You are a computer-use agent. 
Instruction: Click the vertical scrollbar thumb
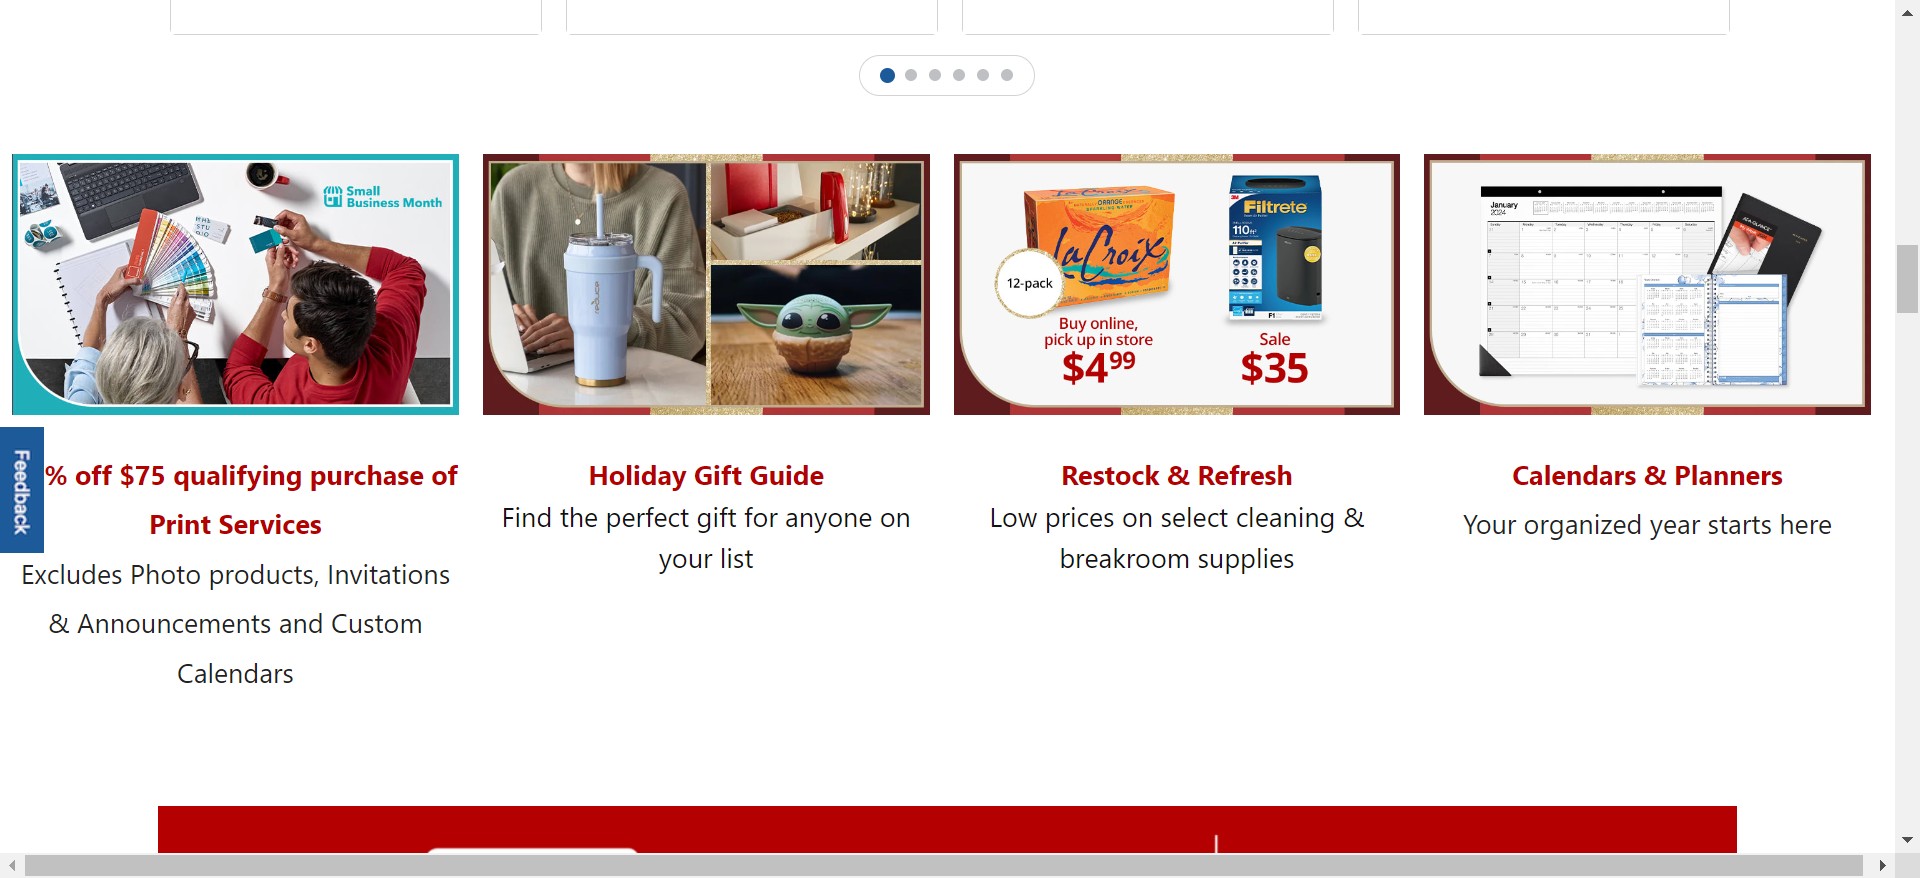click(1907, 279)
